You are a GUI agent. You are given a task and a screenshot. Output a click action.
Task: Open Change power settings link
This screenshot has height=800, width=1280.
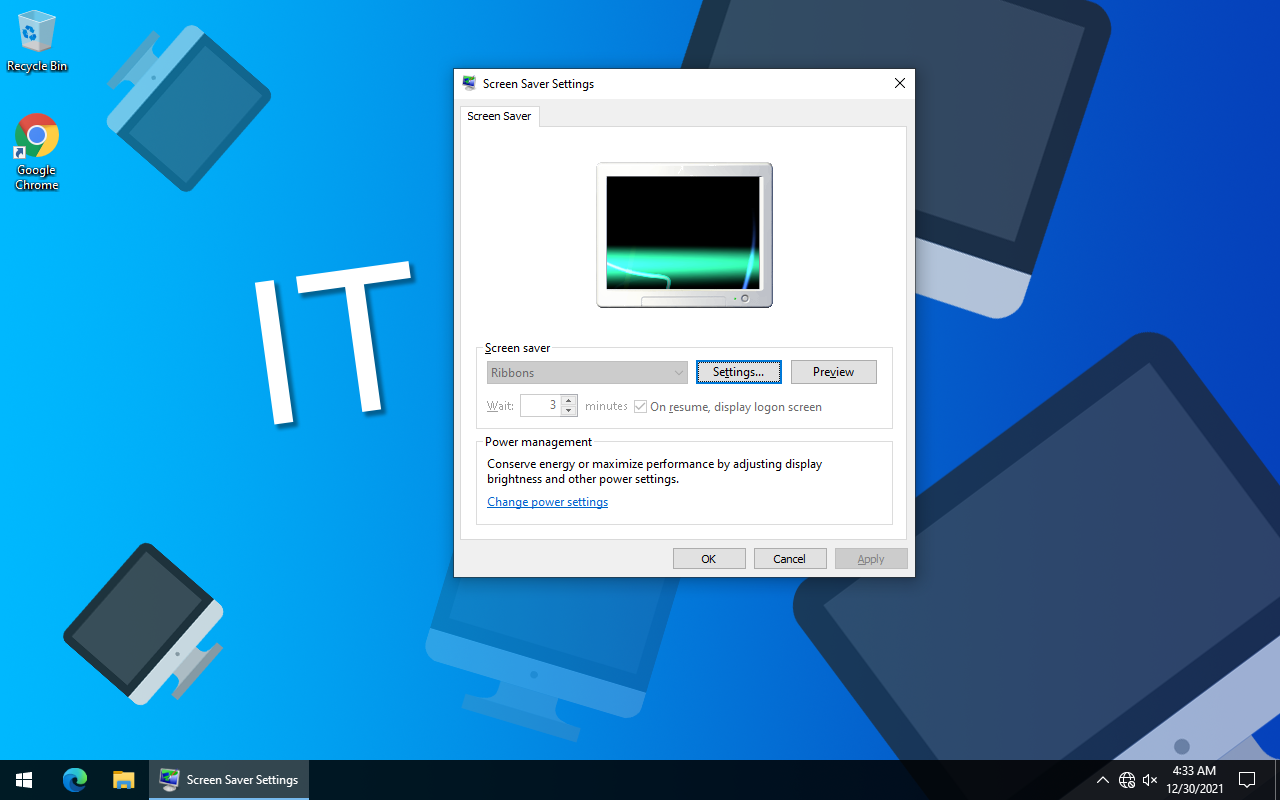pos(547,502)
